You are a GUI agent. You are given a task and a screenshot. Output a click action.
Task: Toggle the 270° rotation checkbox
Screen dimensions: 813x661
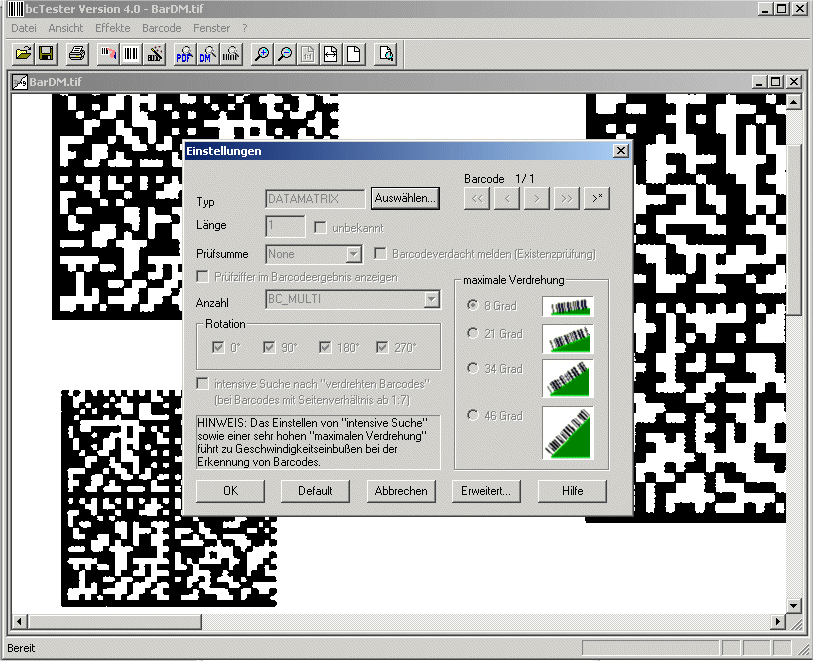coord(382,347)
